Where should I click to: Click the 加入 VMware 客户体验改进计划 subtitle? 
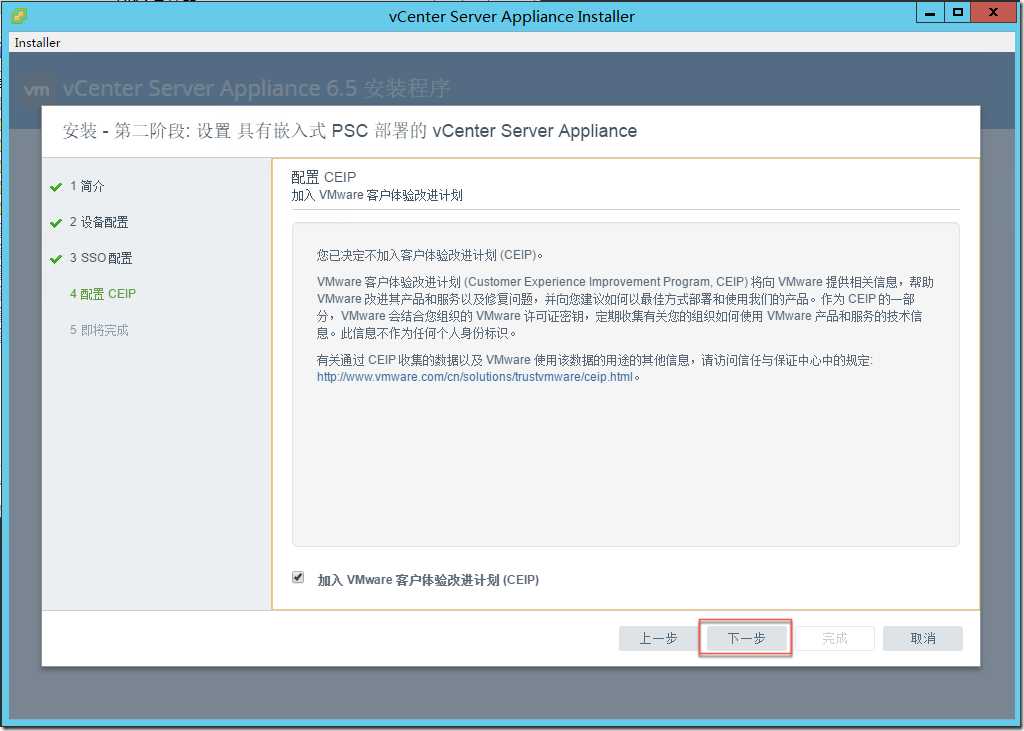click(x=377, y=195)
